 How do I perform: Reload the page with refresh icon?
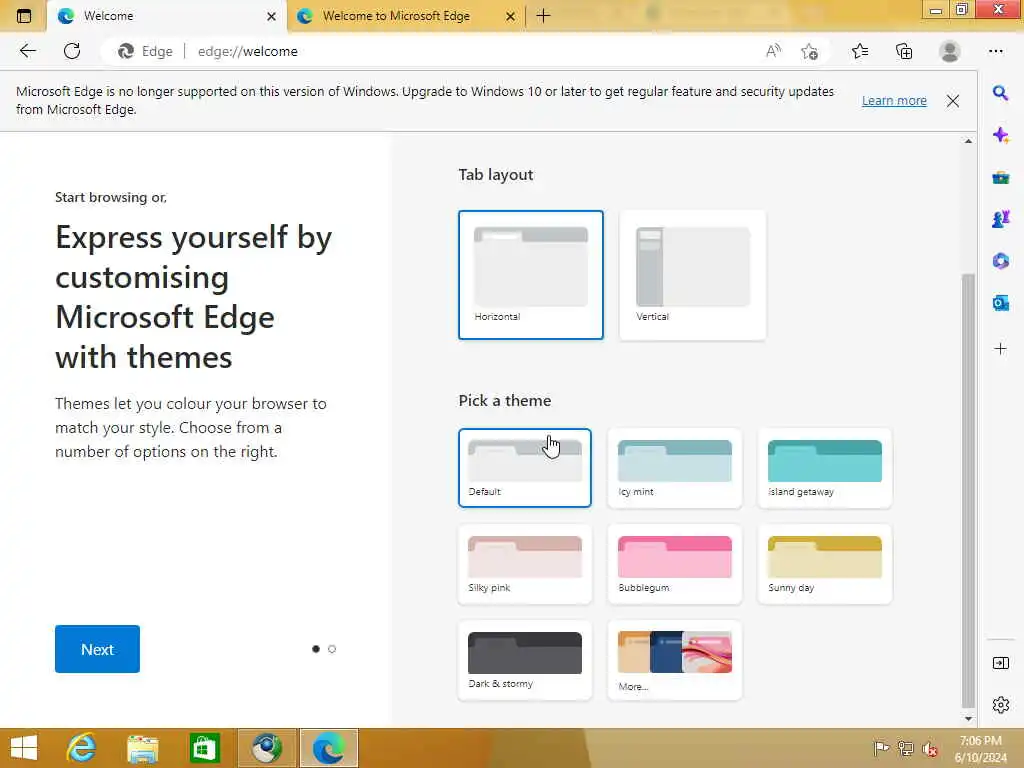72,51
